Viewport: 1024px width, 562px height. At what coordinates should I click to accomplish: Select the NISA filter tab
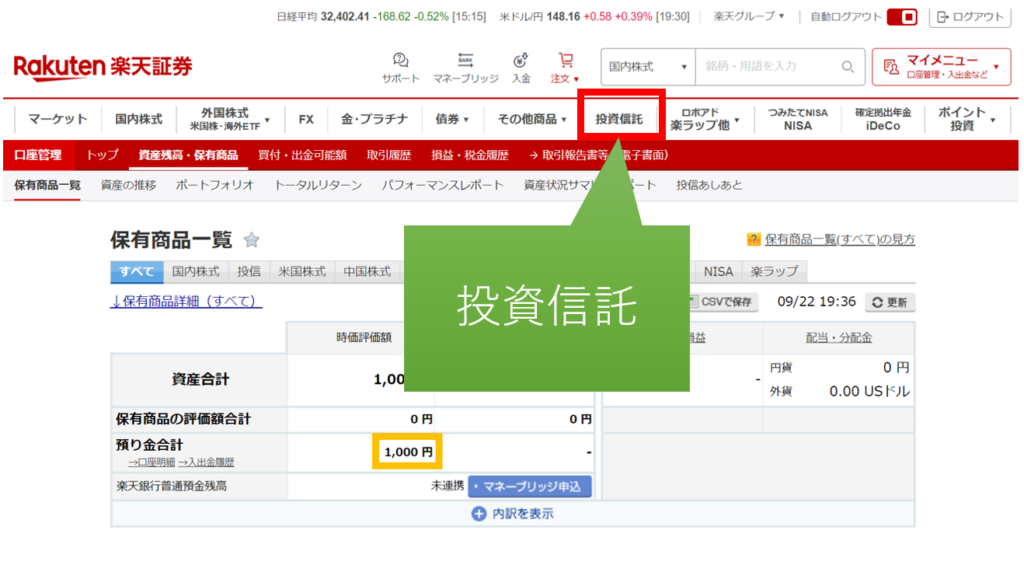[718, 272]
